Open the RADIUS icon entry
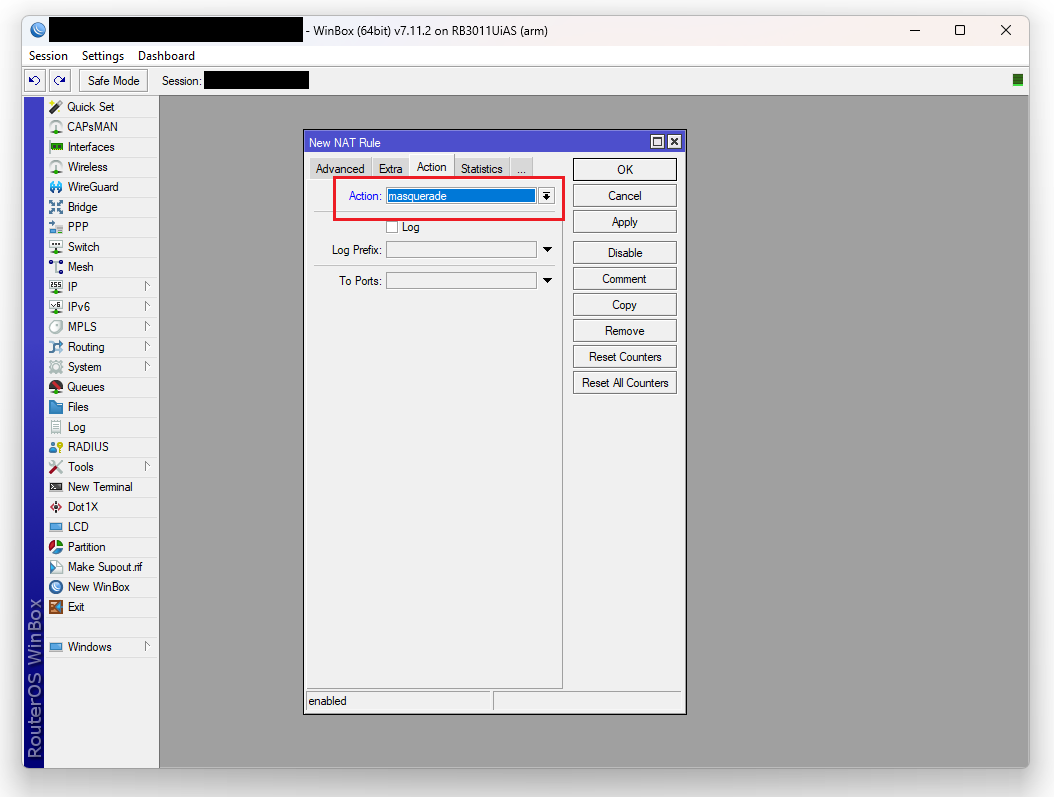The image size is (1054, 797). coord(56,447)
